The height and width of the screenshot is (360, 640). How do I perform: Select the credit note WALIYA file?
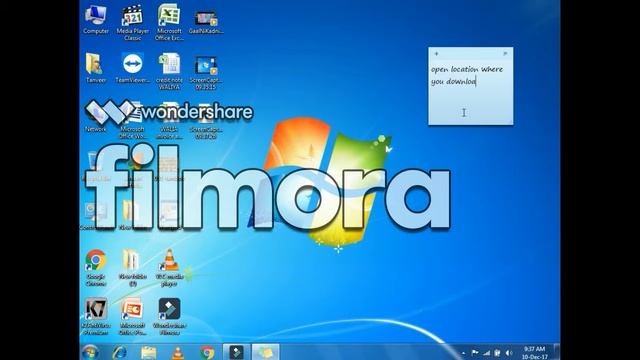169,71
